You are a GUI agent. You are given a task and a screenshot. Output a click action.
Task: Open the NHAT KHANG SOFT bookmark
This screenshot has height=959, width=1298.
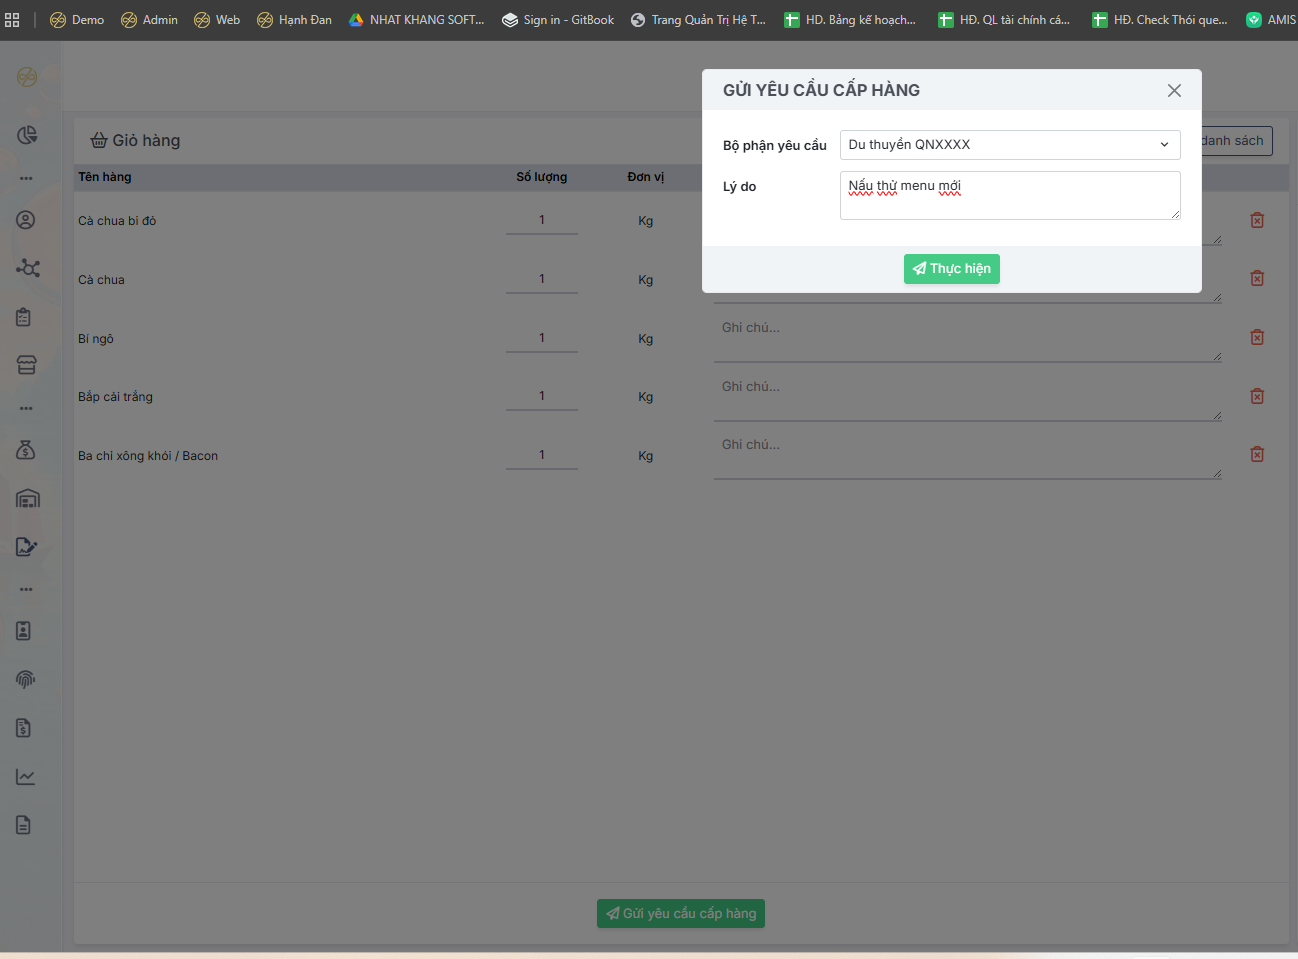[416, 20]
